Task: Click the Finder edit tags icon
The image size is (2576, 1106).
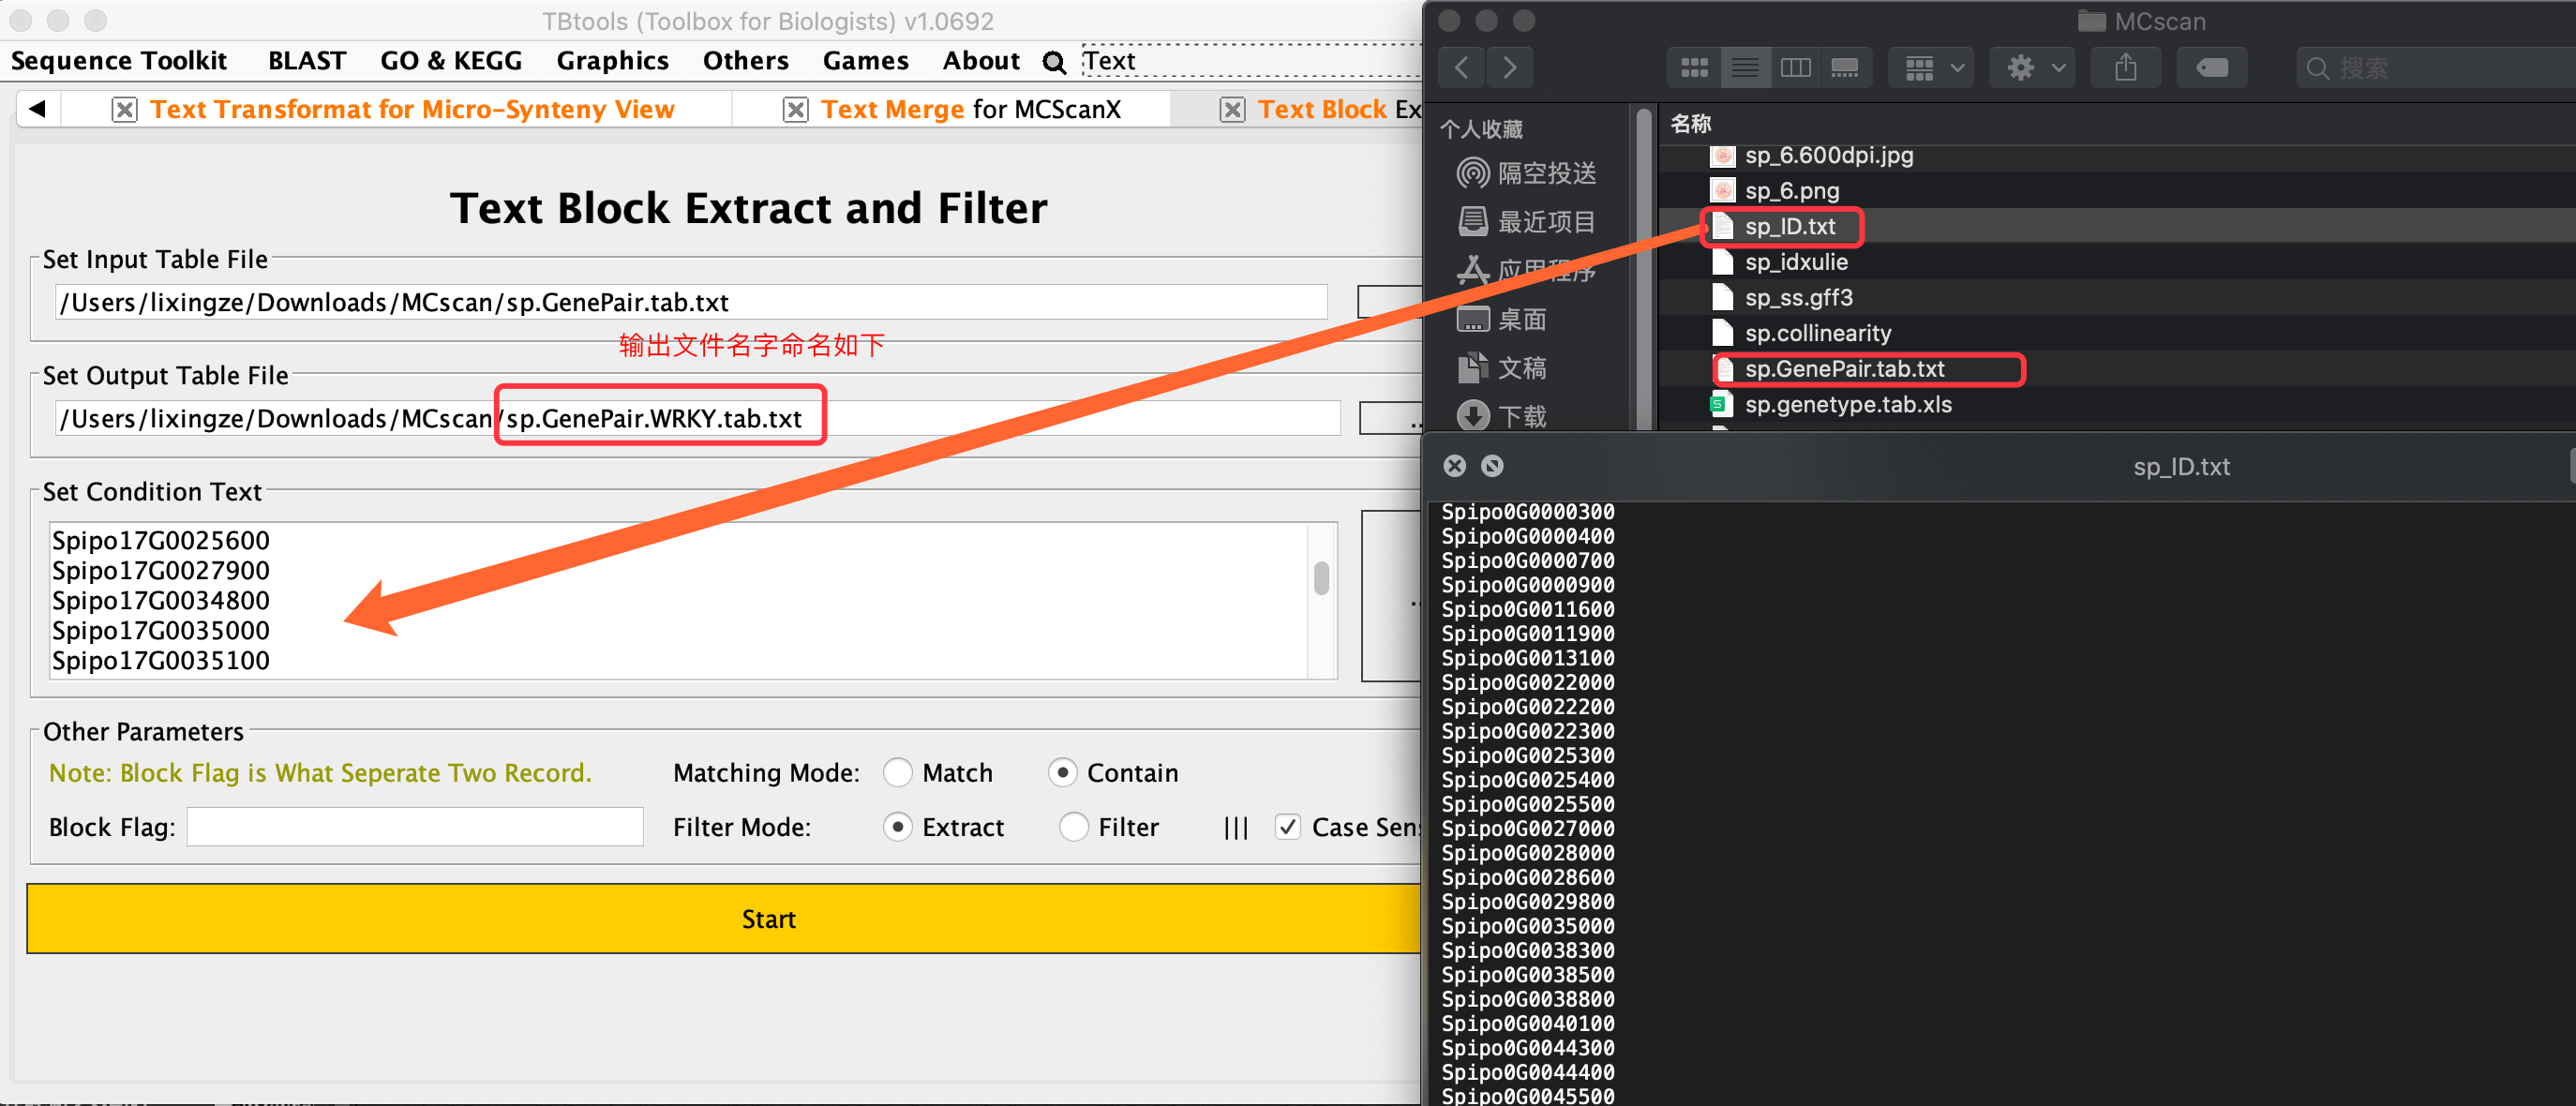Action: tap(2211, 68)
